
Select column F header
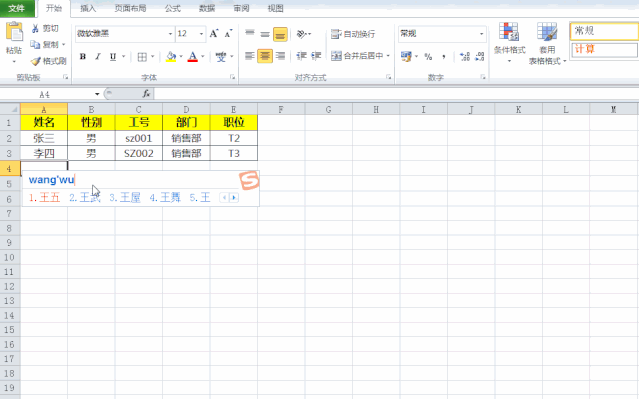coord(281,109)
